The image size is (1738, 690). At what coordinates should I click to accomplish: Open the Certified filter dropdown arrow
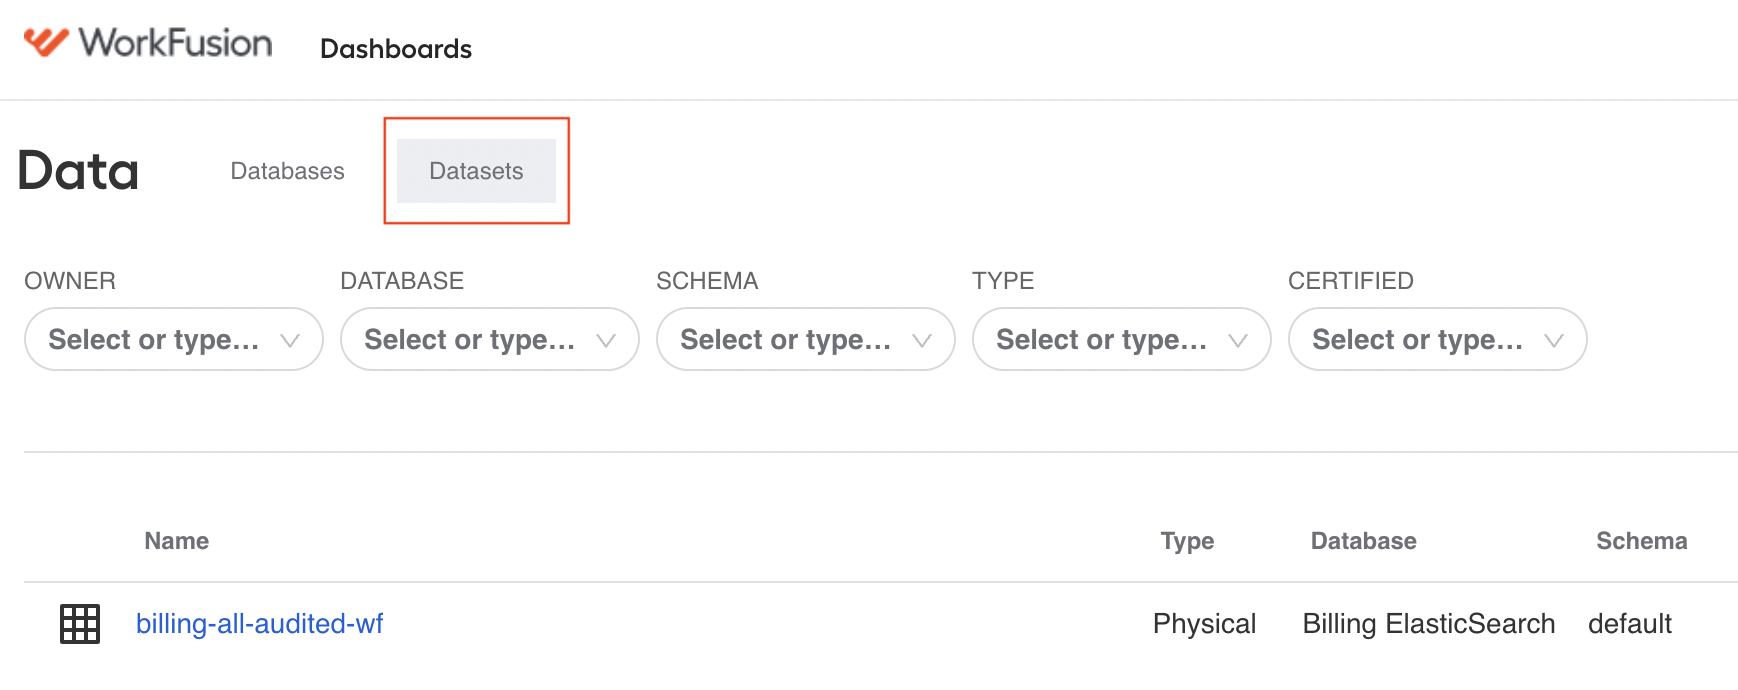(x=1554, y=340)
